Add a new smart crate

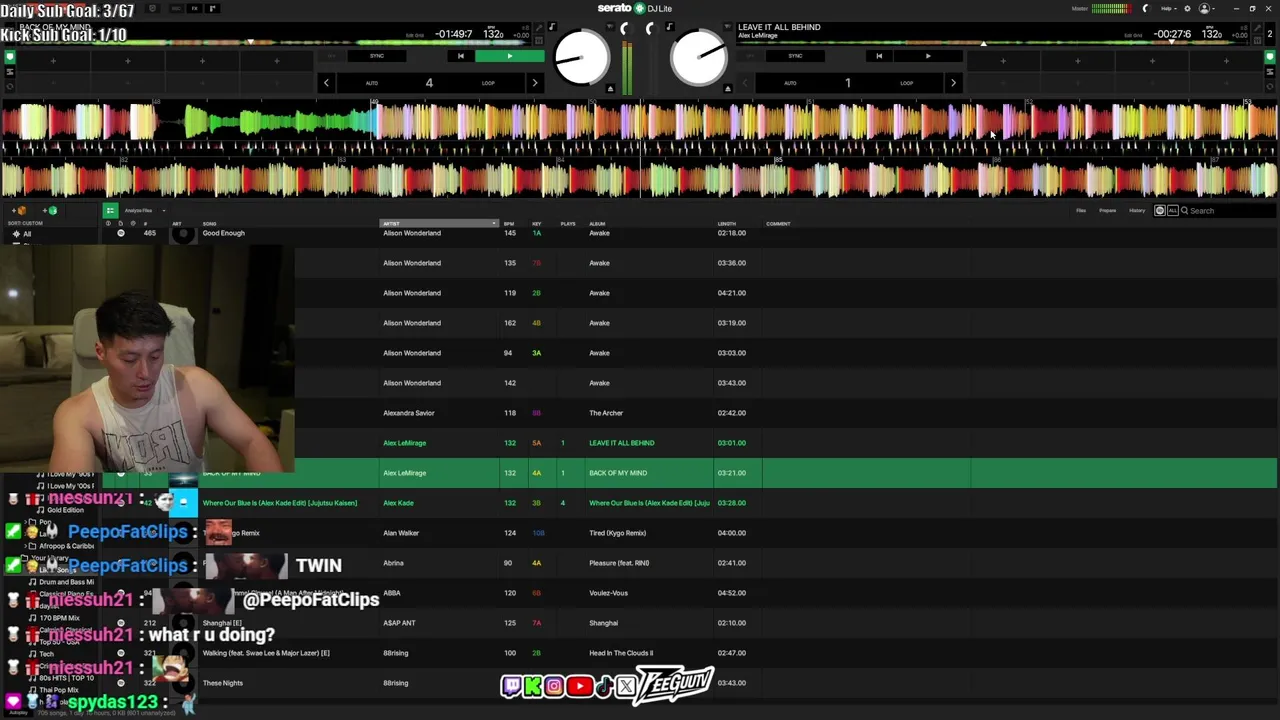tap(49, 210)
